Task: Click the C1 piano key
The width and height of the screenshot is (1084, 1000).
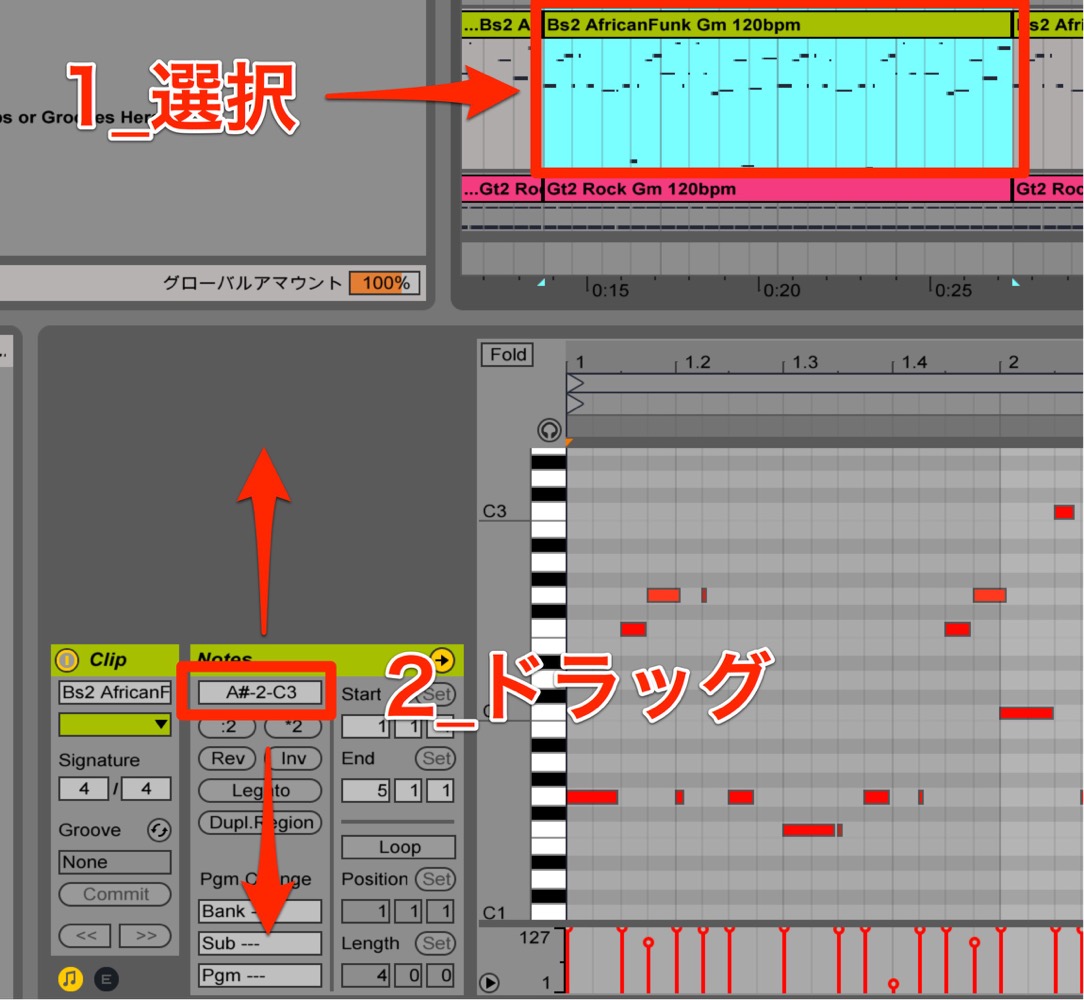Action: click(x=548, y=911)
